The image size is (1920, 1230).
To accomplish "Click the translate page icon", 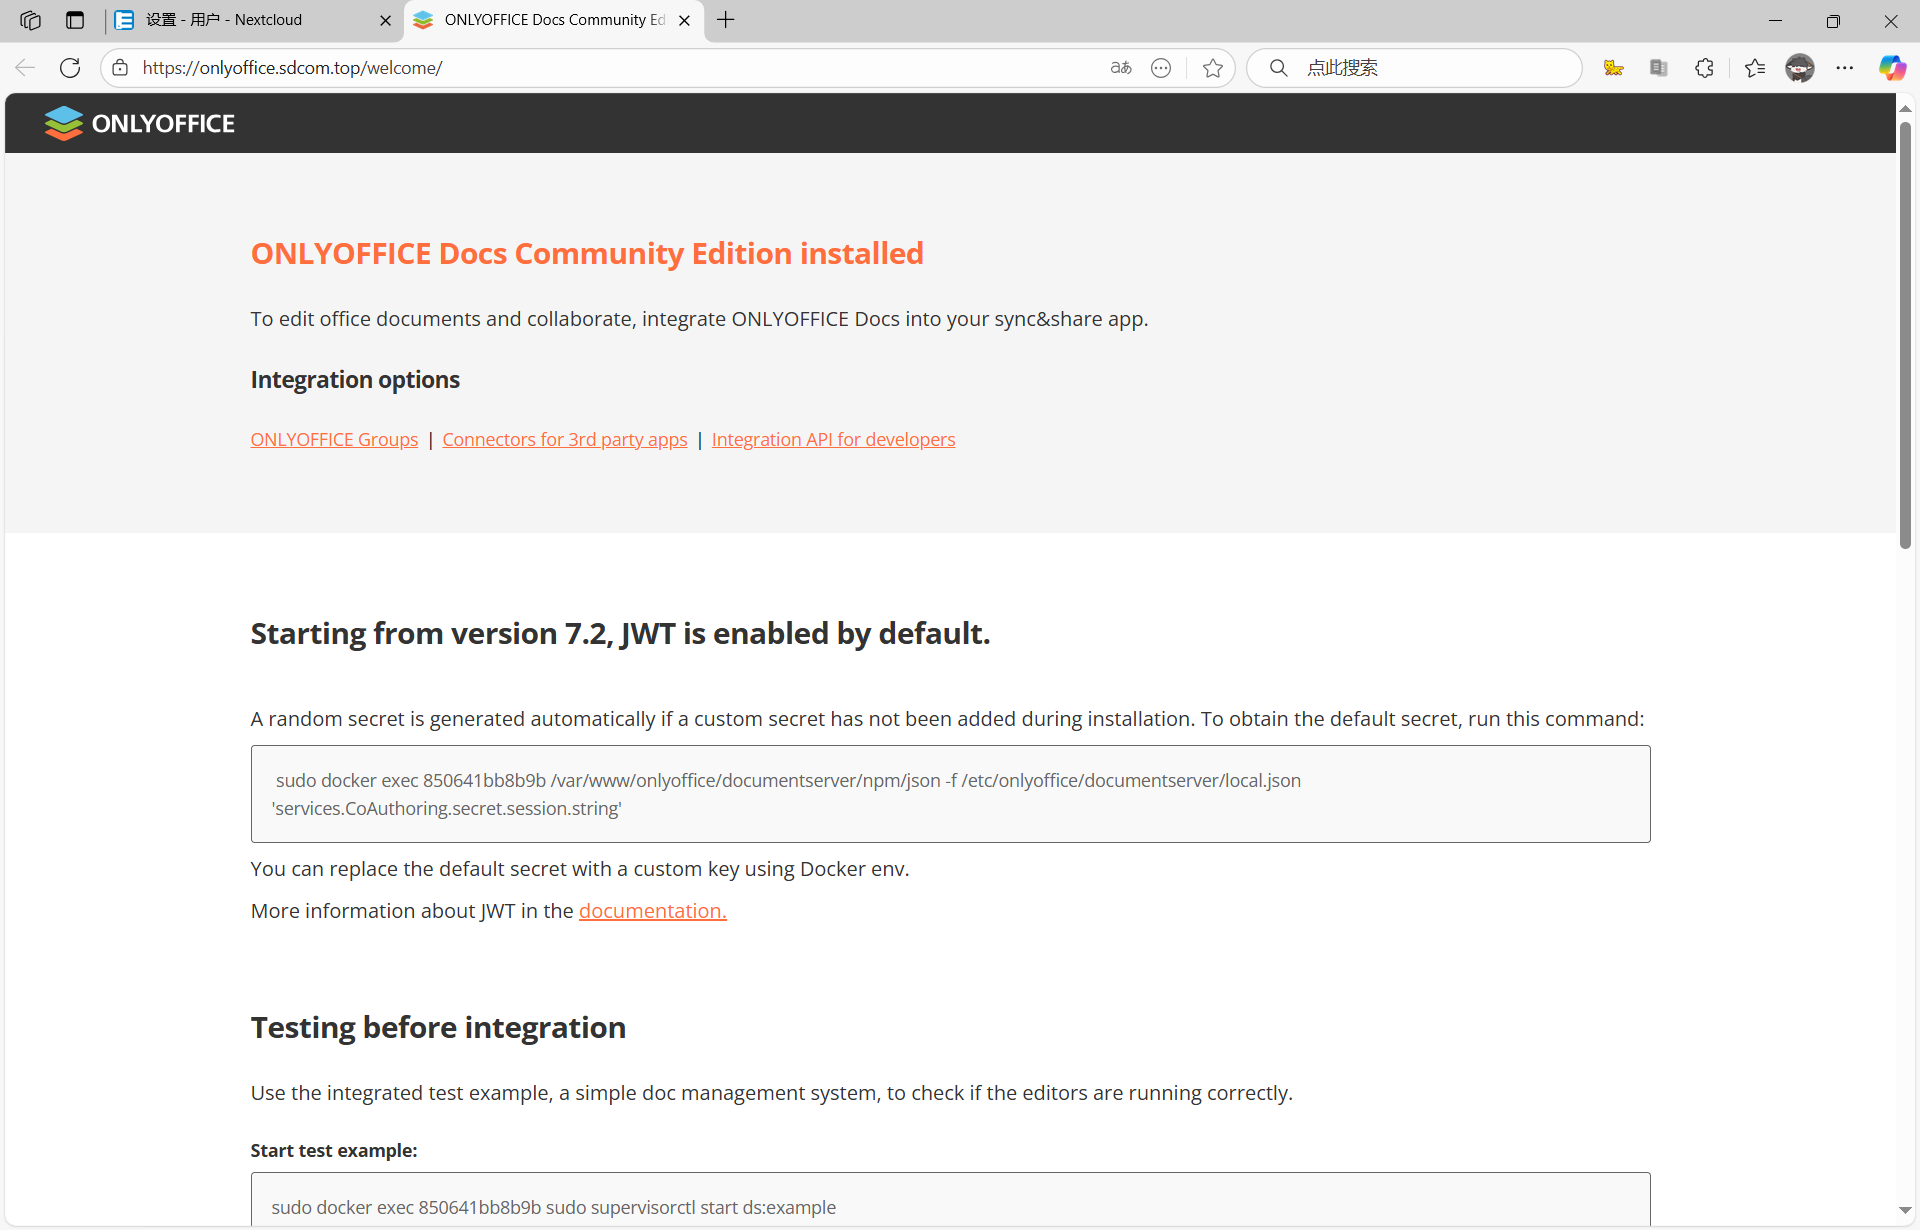I will point(1121,68).
